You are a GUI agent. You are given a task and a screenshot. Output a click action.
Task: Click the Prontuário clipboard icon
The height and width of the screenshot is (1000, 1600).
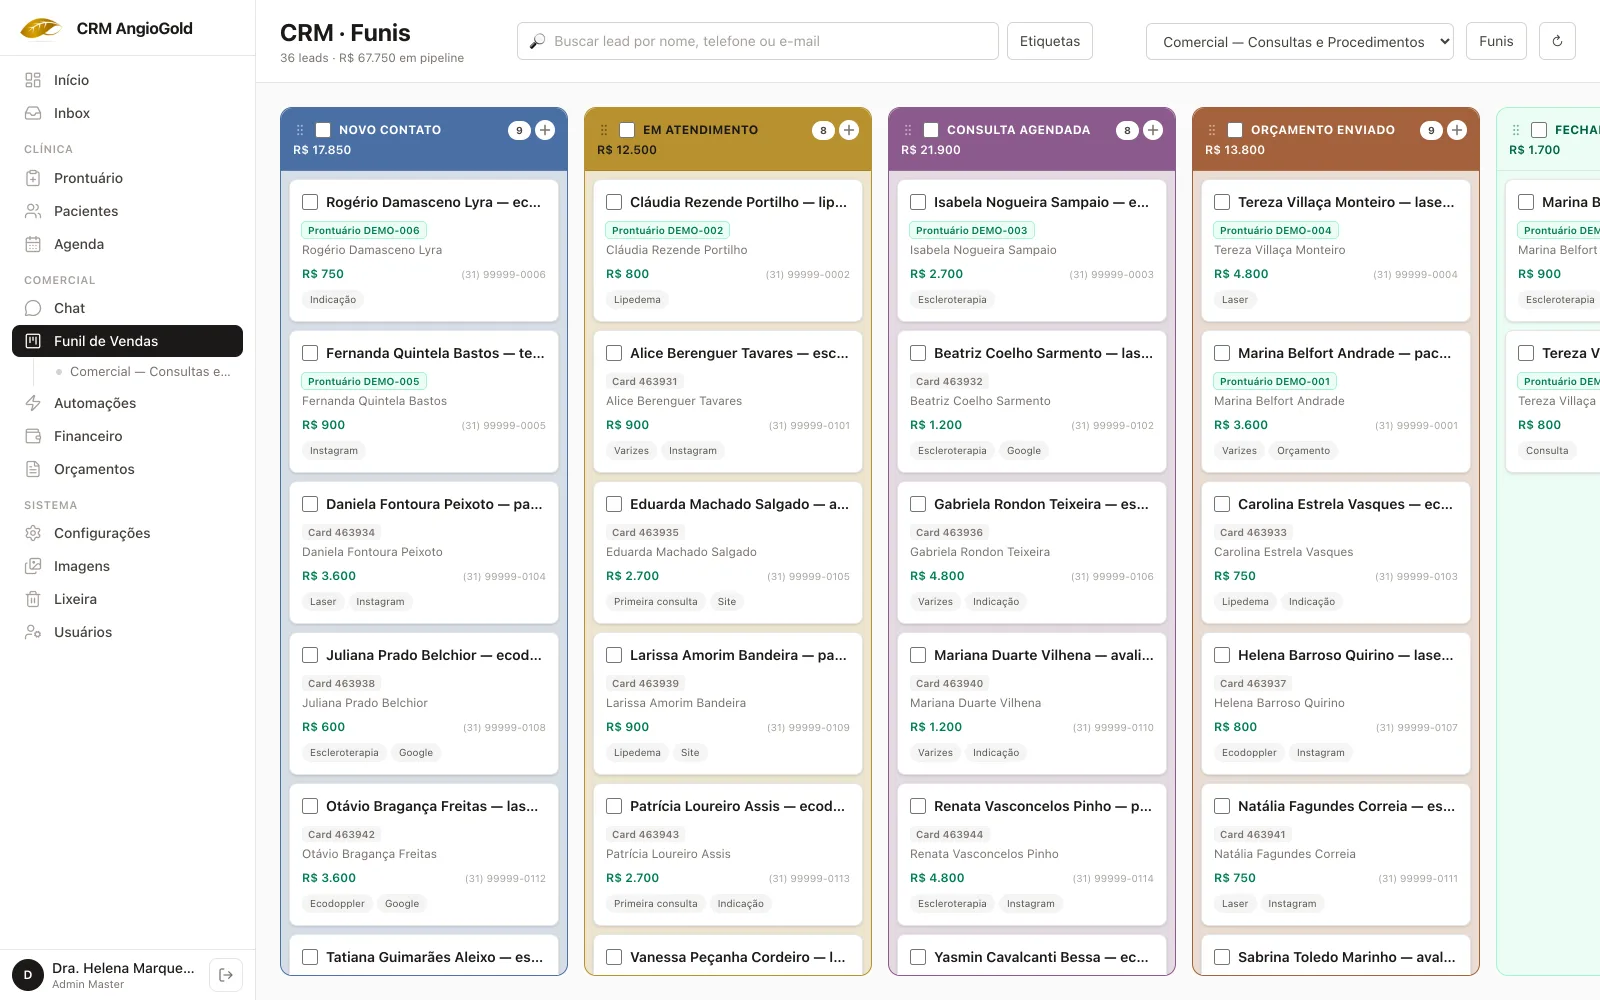[x=33, y=178]
